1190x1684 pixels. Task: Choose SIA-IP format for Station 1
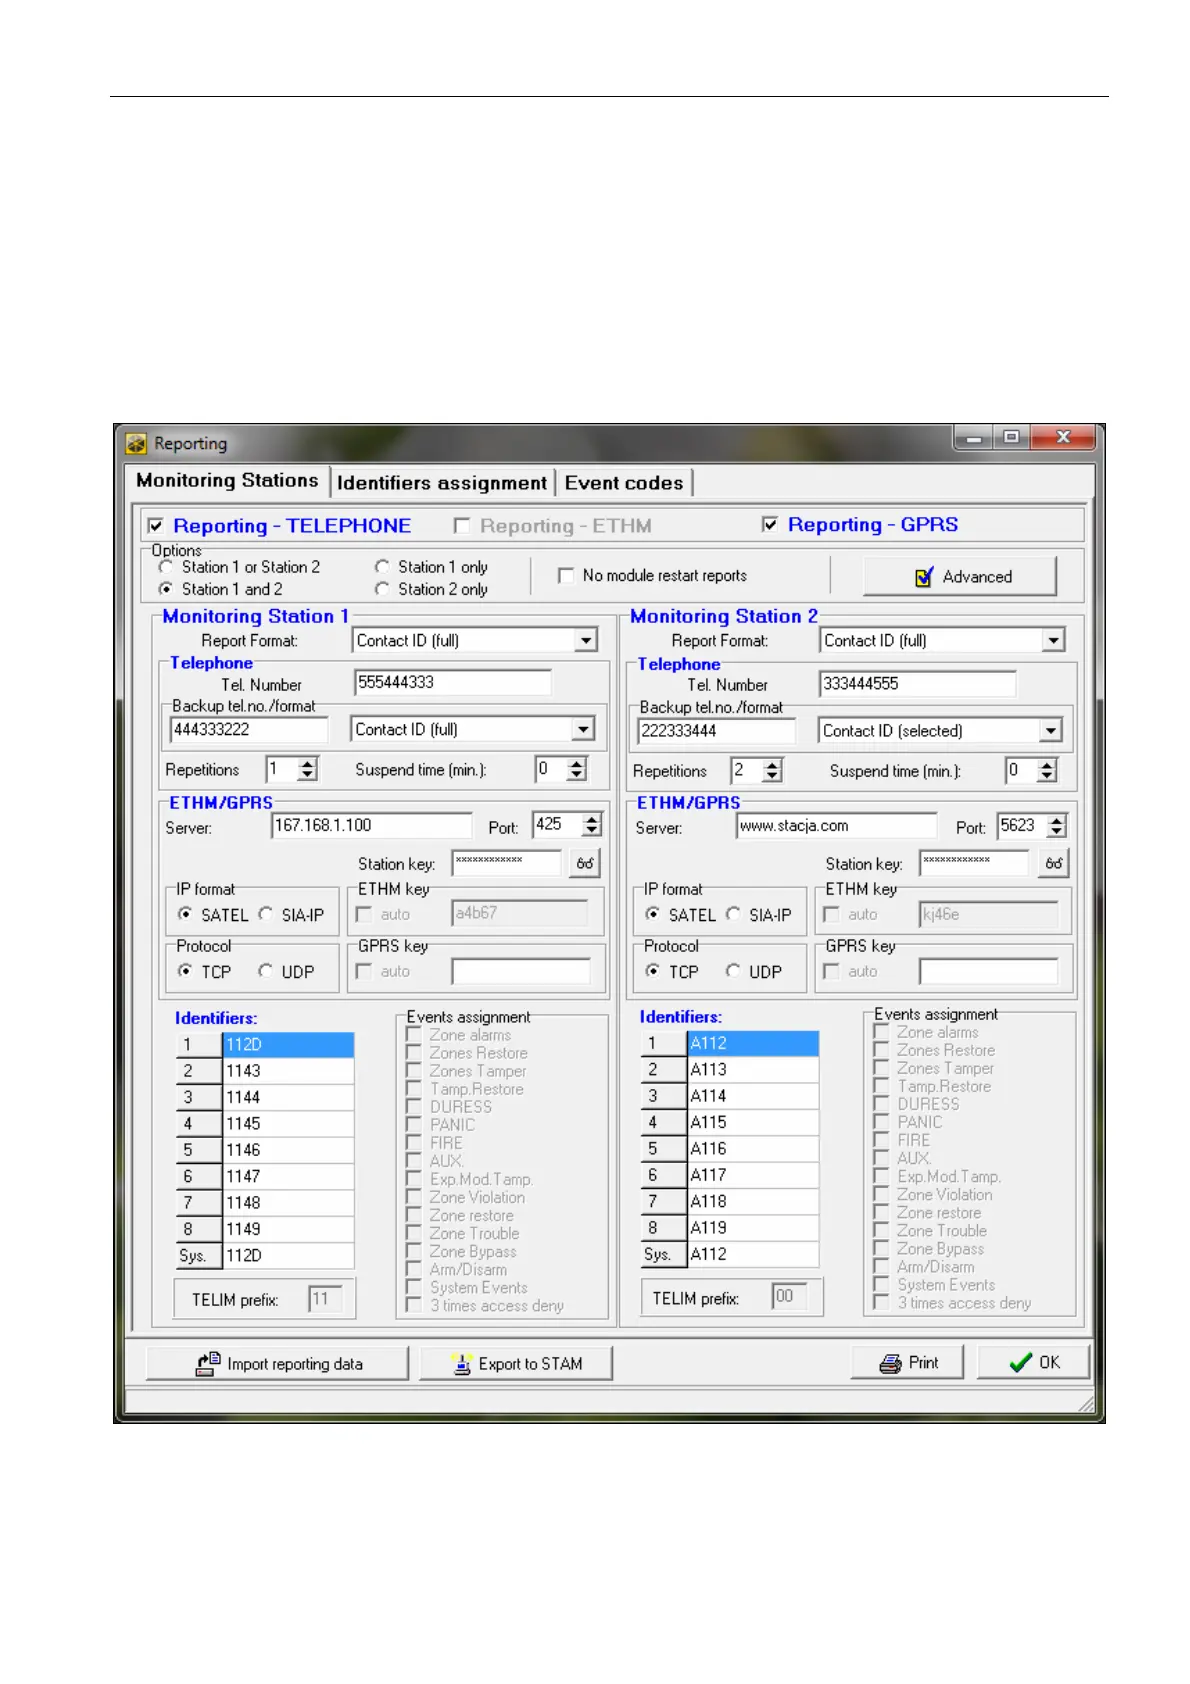coord(266,914)
